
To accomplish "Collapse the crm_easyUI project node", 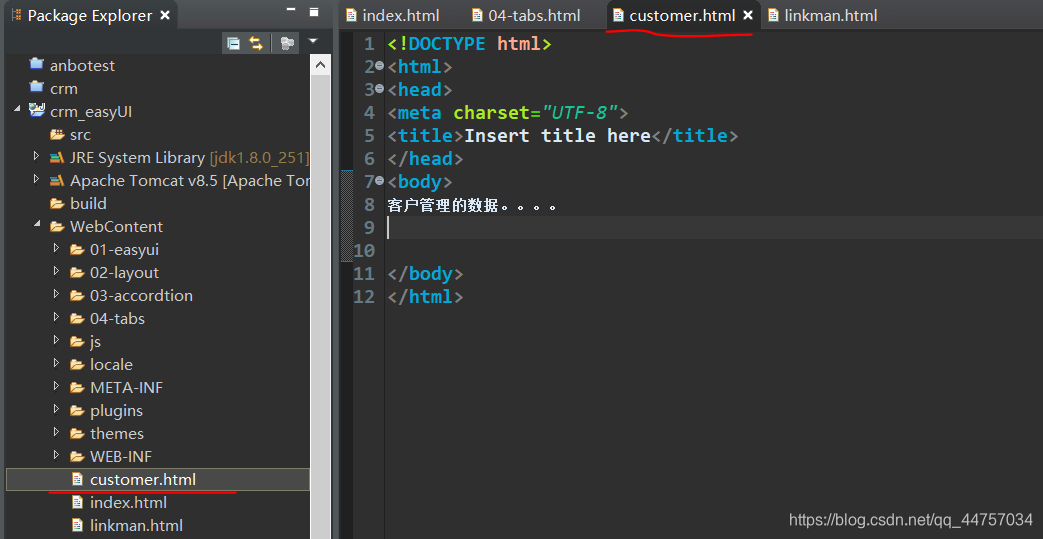I will click(17, 110).
